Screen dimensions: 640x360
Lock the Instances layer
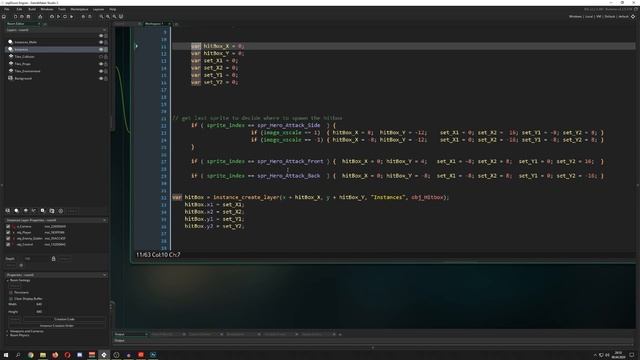(106, 49)
